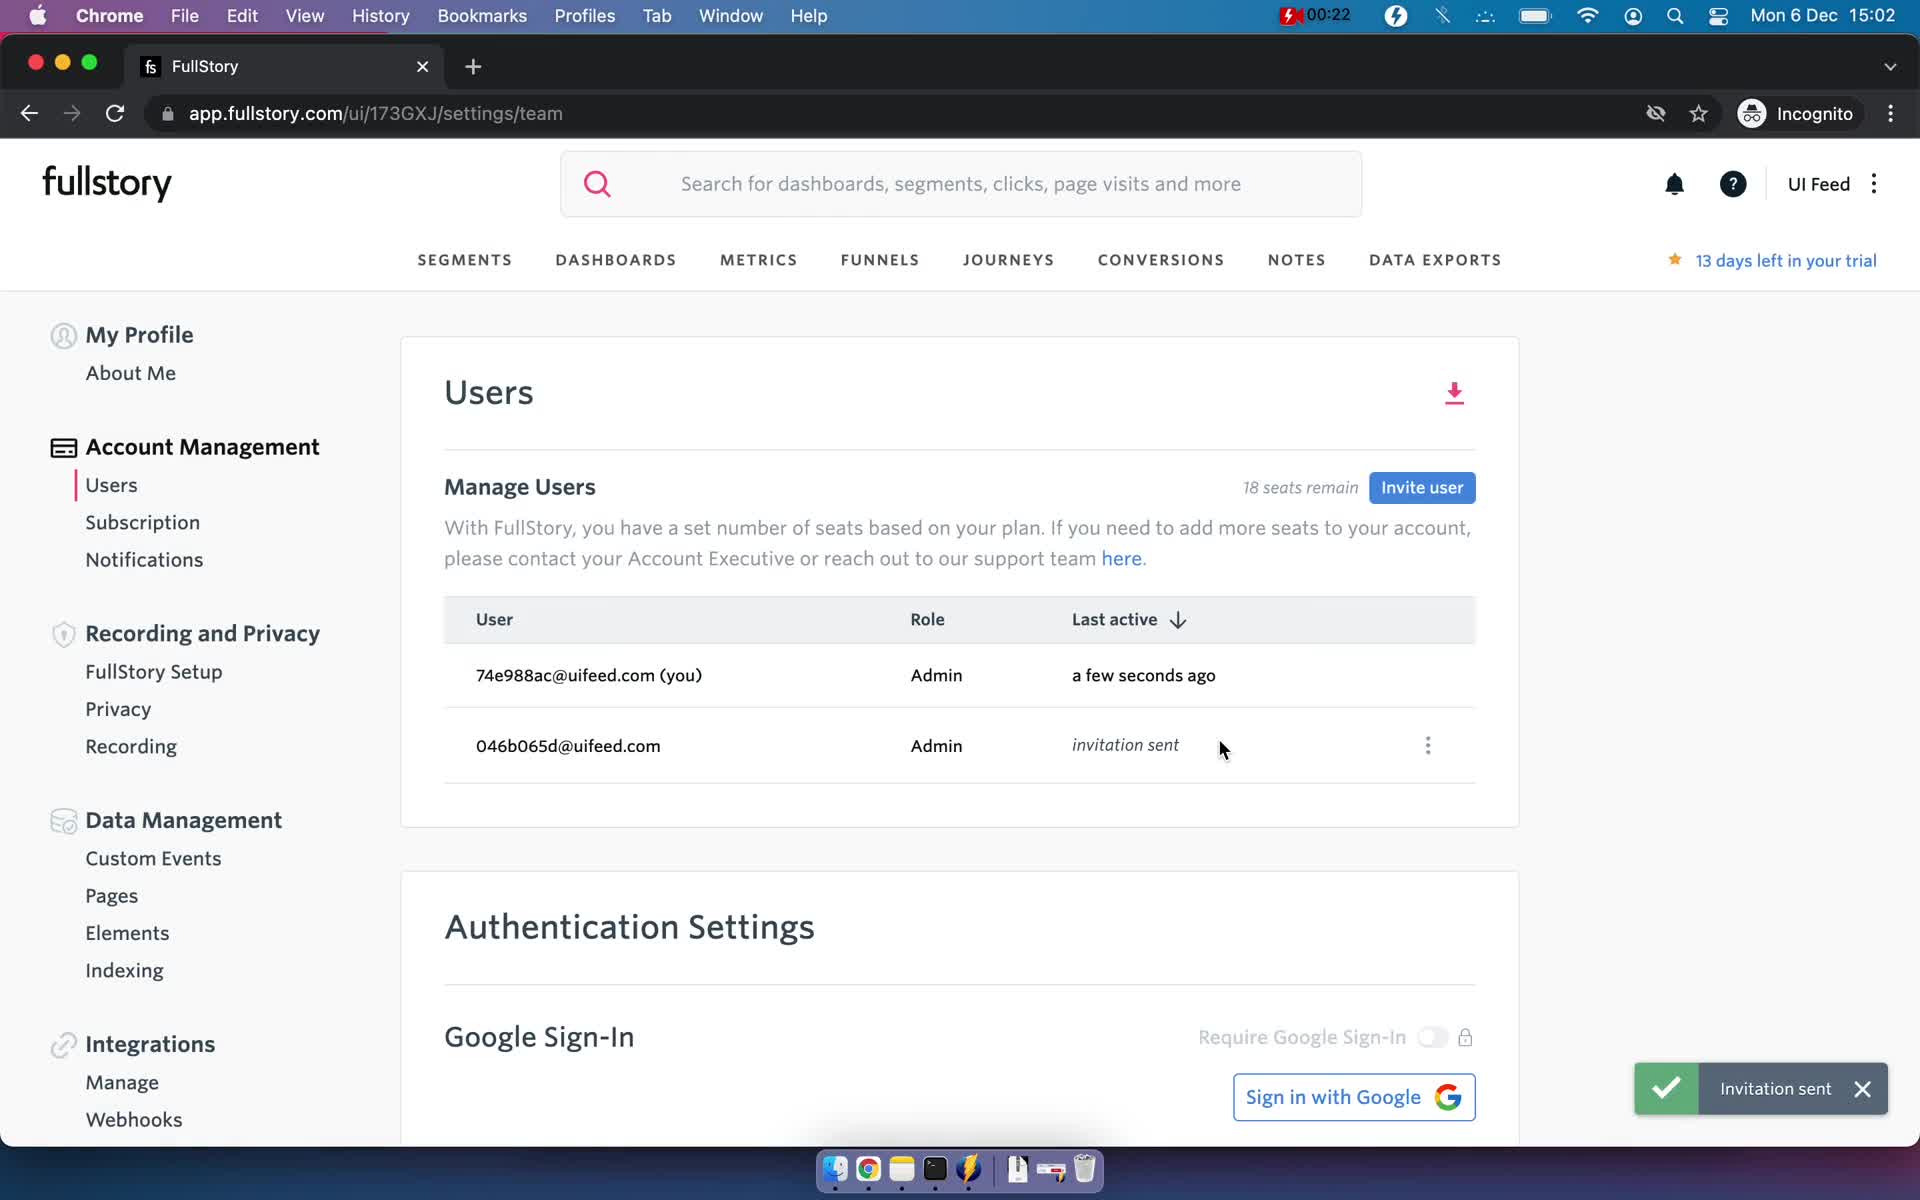This screenshot has width=1920, height=1200.
Task: Open the Journeys tab
Action: 1008,260
